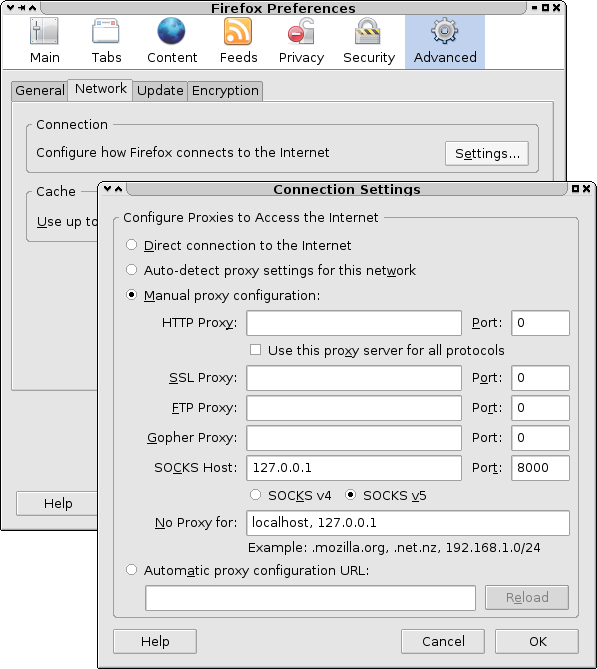
Task: Click the No Proxy for field
Action: (408, 523)
